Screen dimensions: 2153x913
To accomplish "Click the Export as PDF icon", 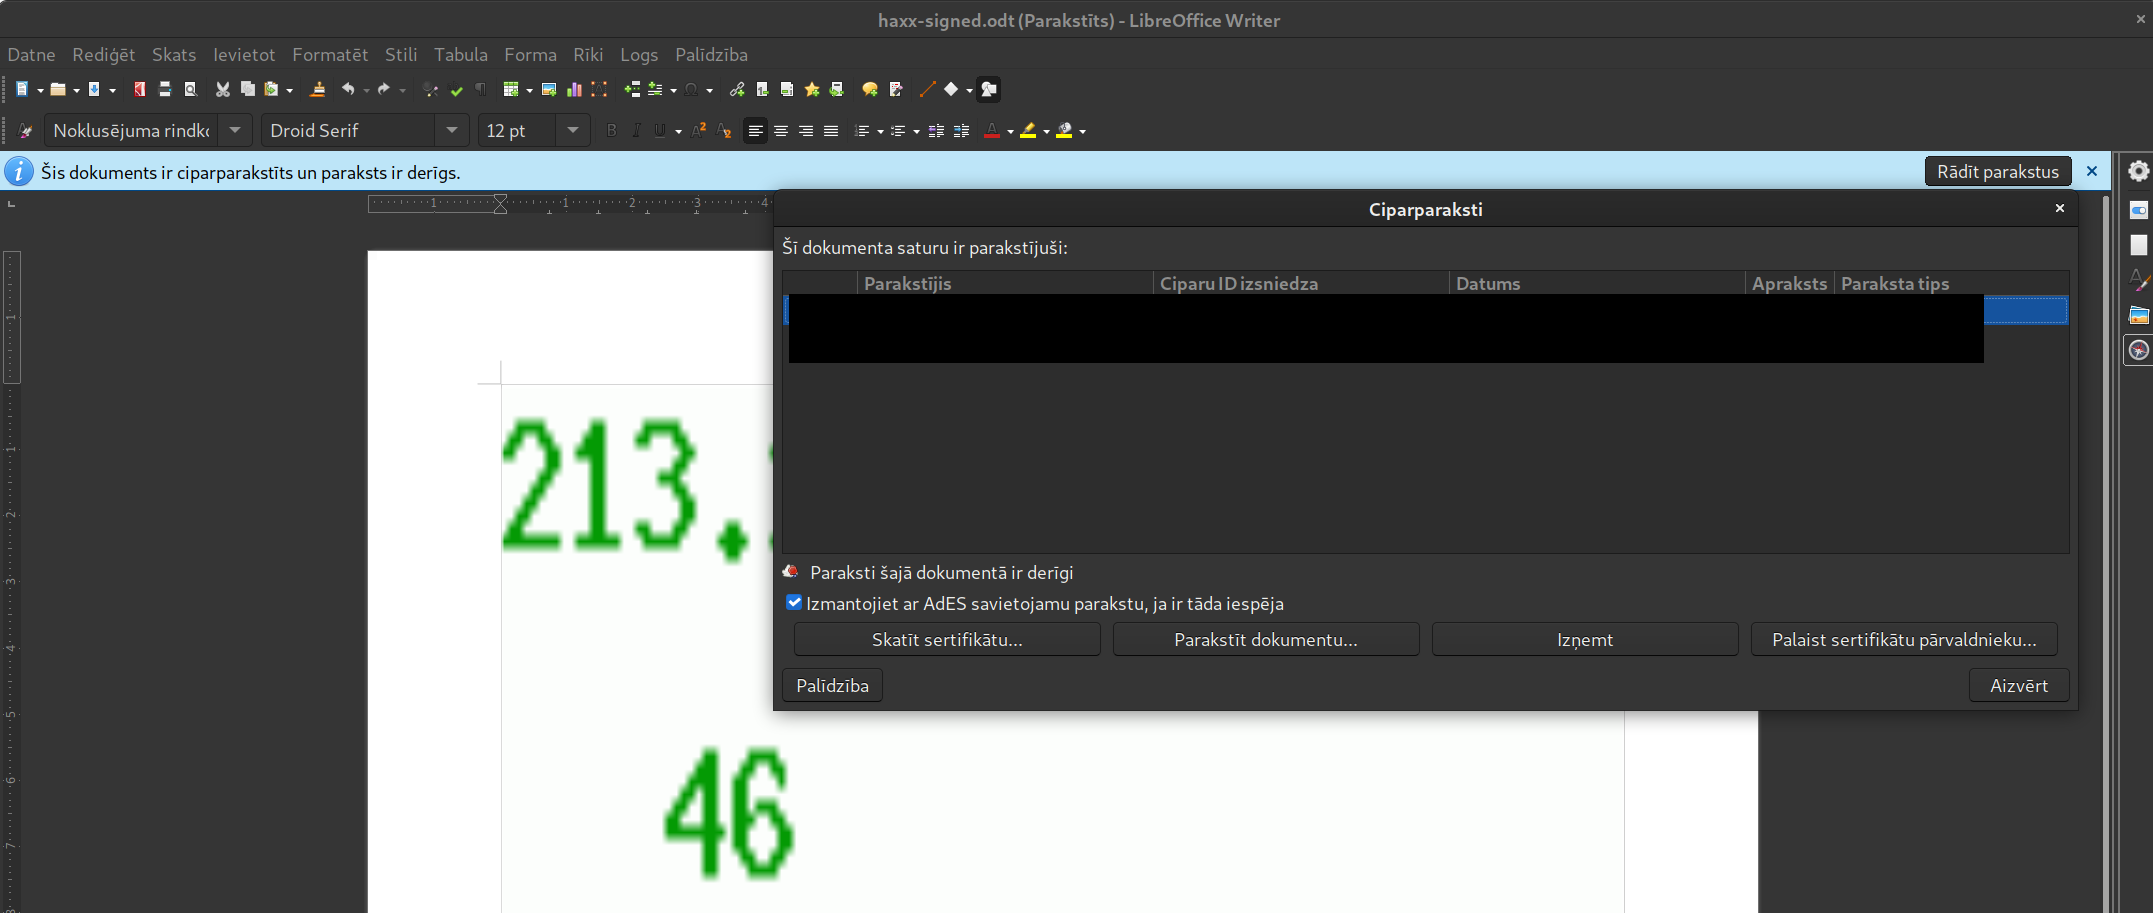I will coord(139,90).
